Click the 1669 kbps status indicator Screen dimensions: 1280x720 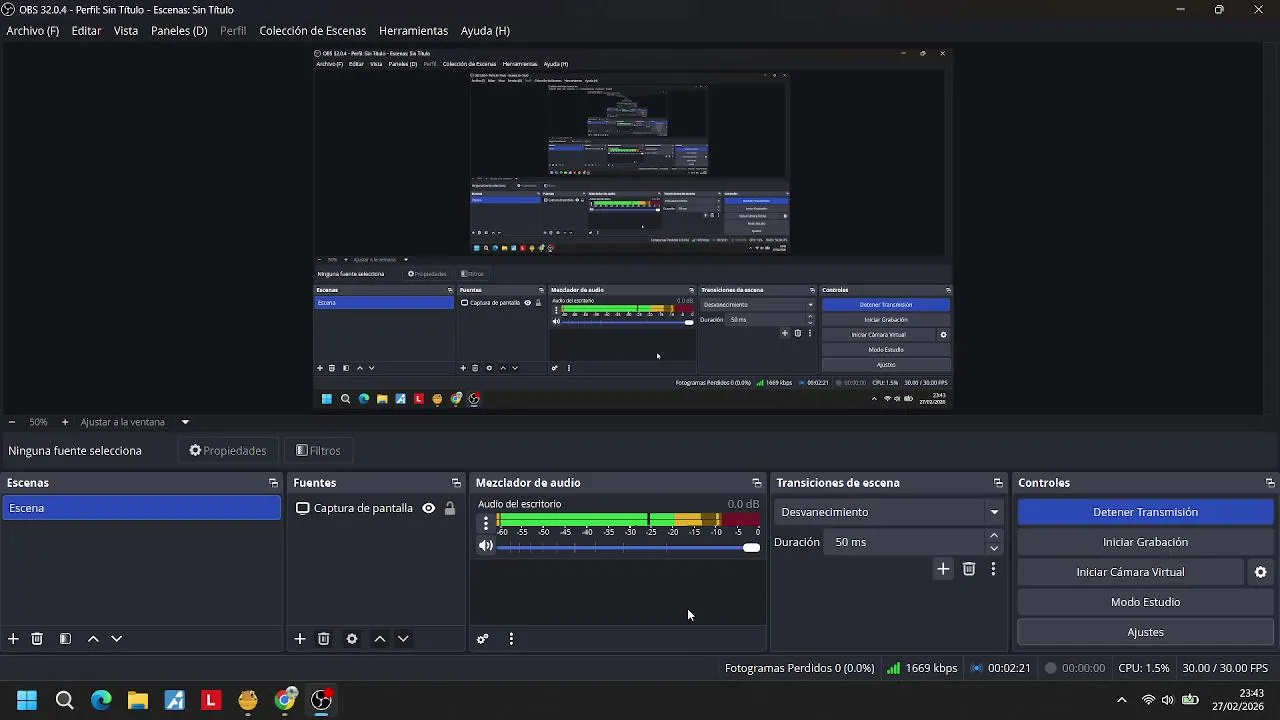click(922, 668)
